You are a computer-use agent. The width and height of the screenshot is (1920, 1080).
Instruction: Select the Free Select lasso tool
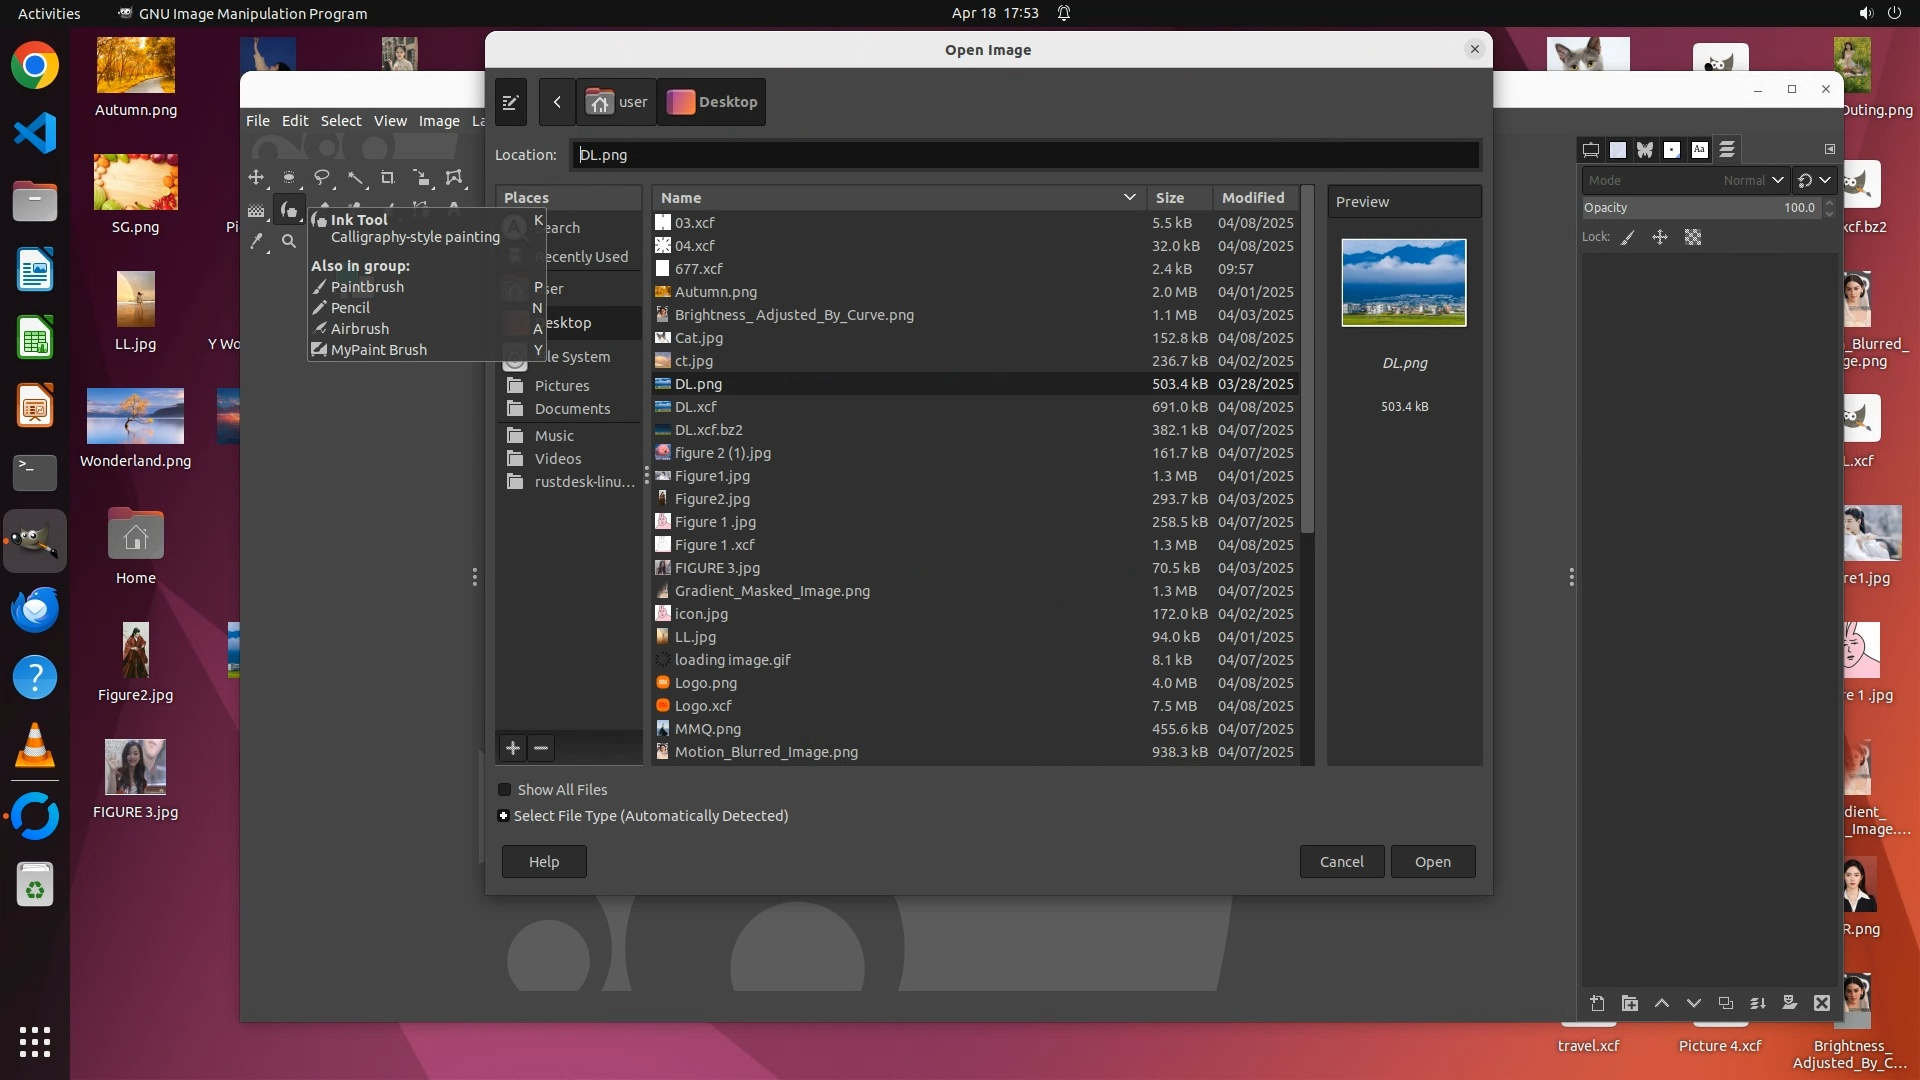point(322,178)
